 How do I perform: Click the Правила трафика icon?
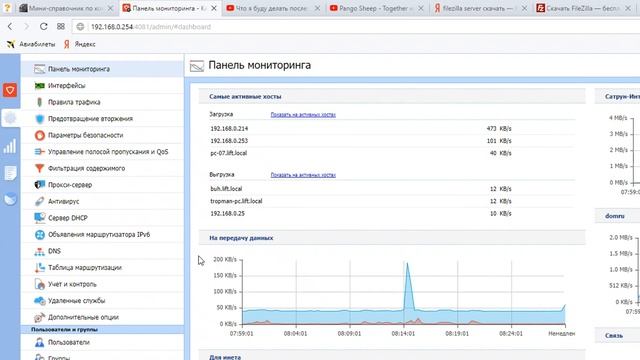40,102
